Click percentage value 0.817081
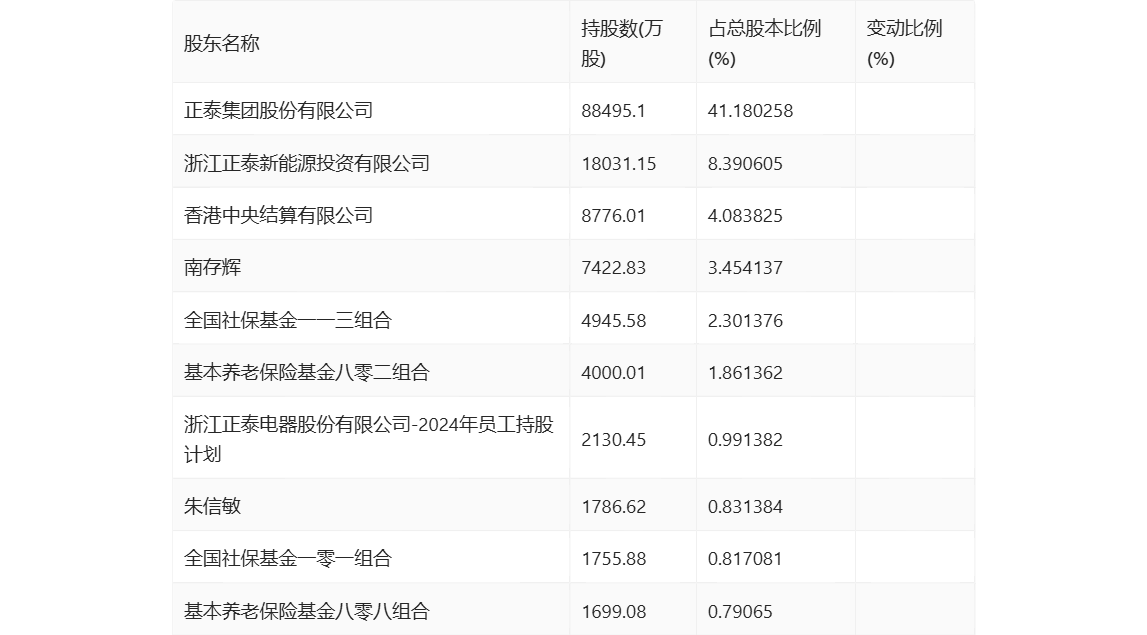 click(x=745, y=559)
